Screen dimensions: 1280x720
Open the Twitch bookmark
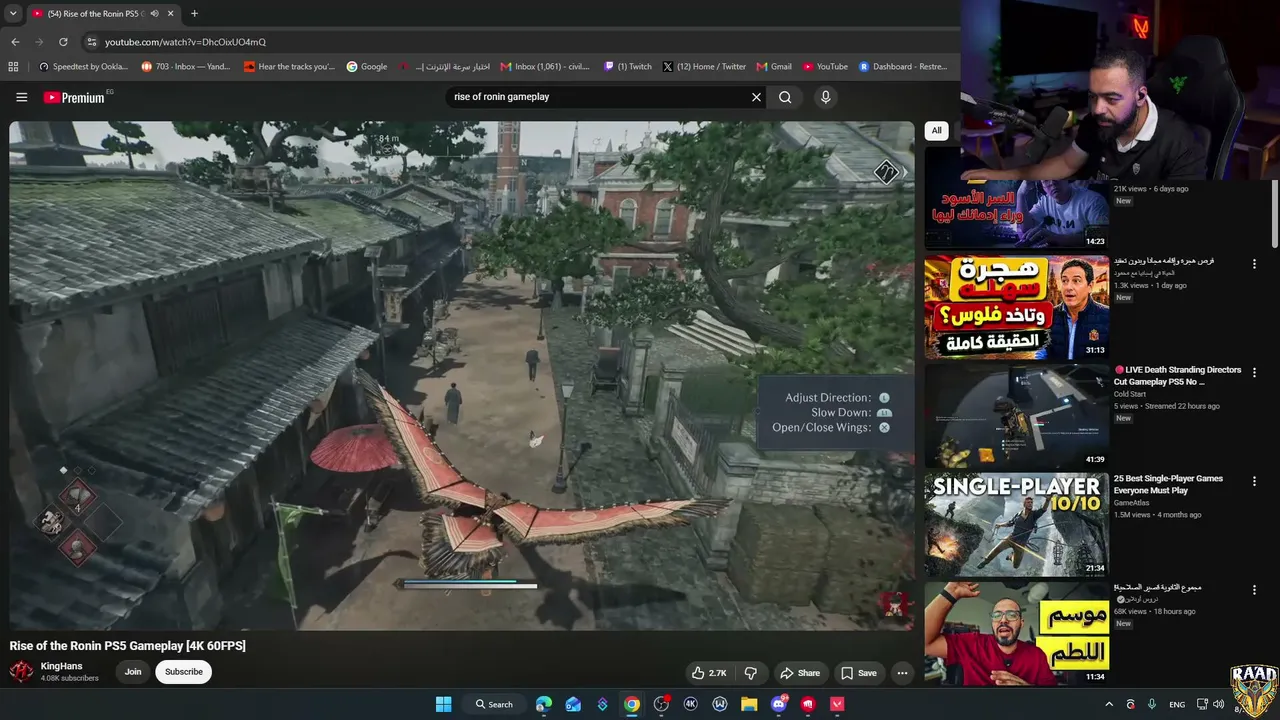[628, 67]
